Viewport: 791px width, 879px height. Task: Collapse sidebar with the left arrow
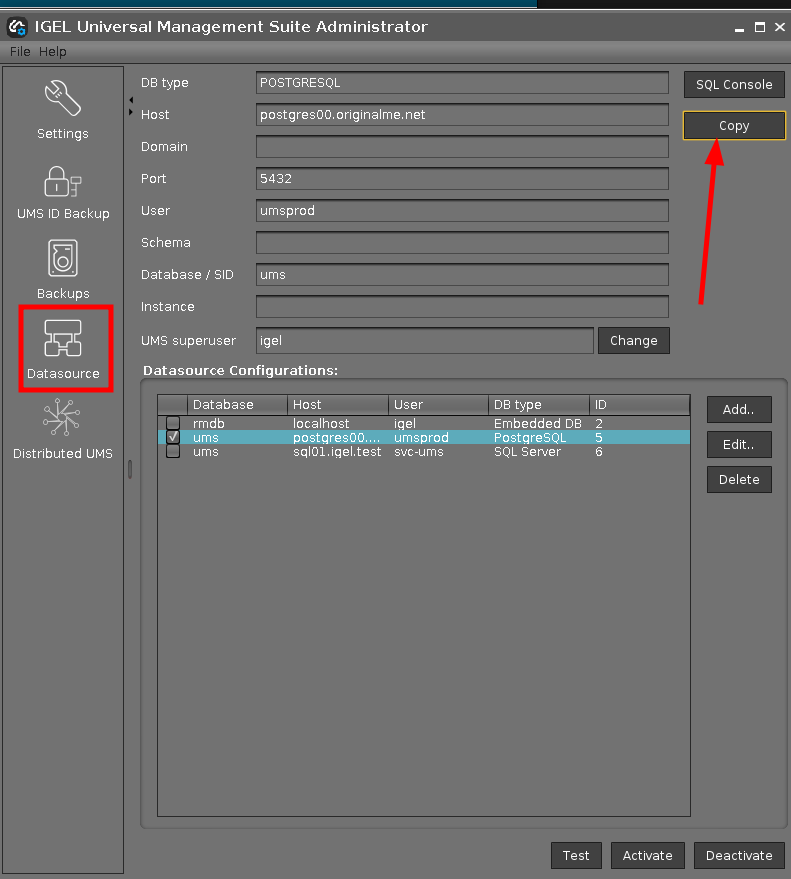tap(131, 100)
